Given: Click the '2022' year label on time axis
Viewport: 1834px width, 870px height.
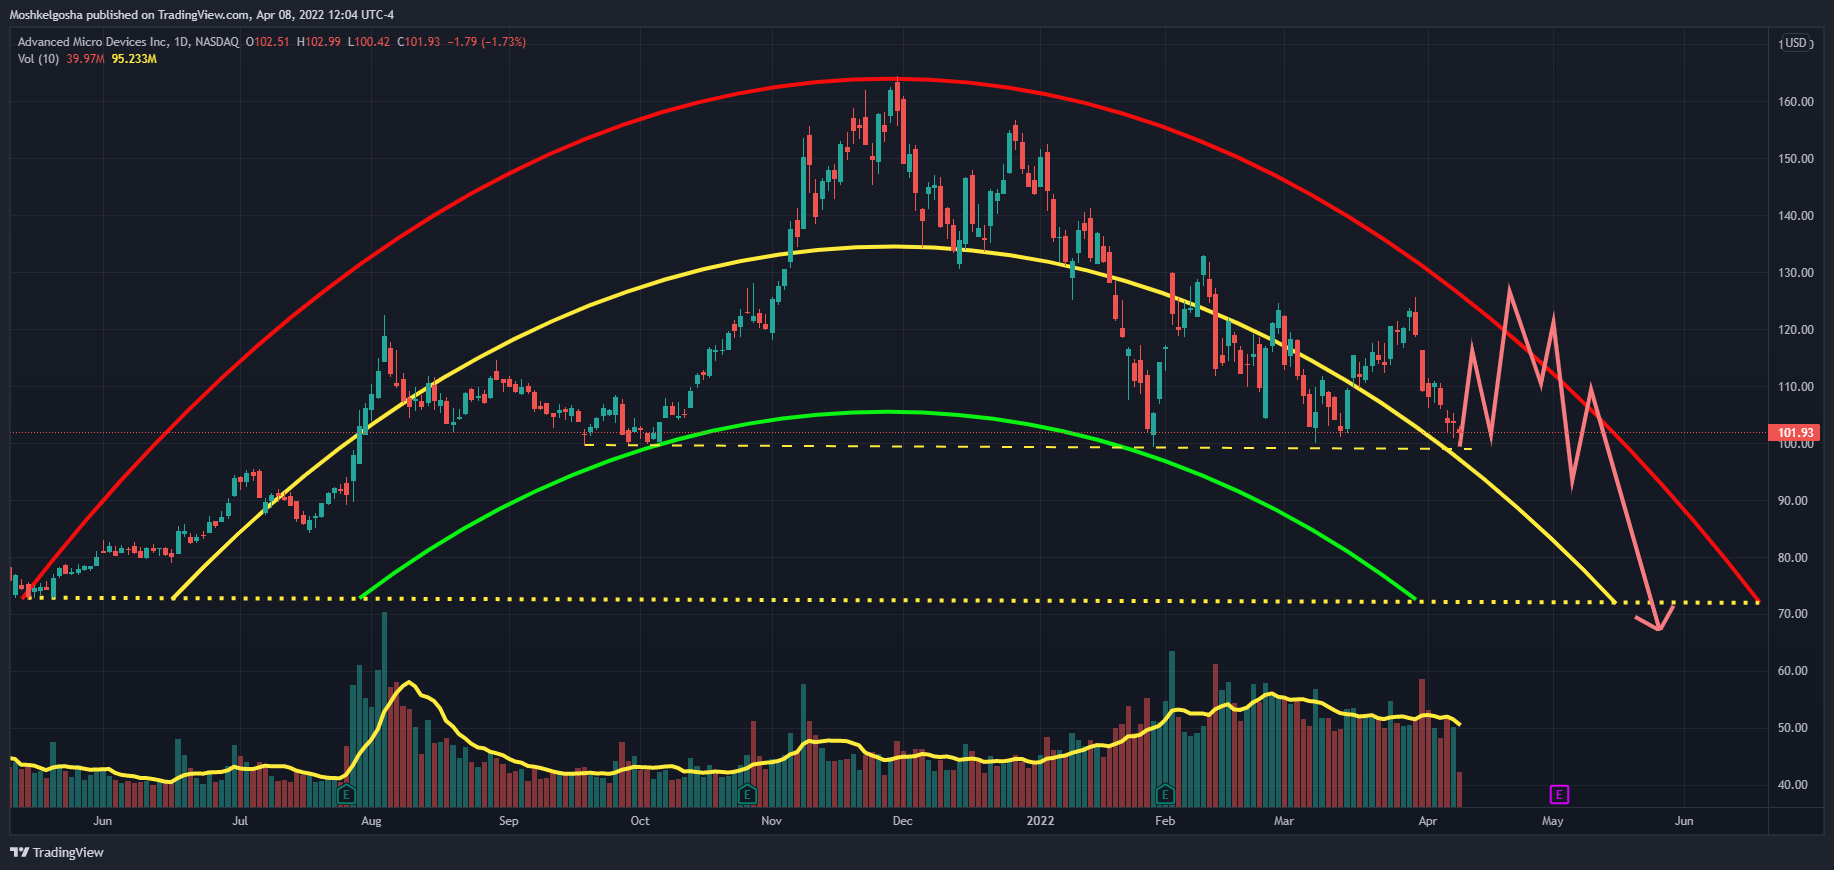Looking at the screenshot, I should click(1040, 821).
